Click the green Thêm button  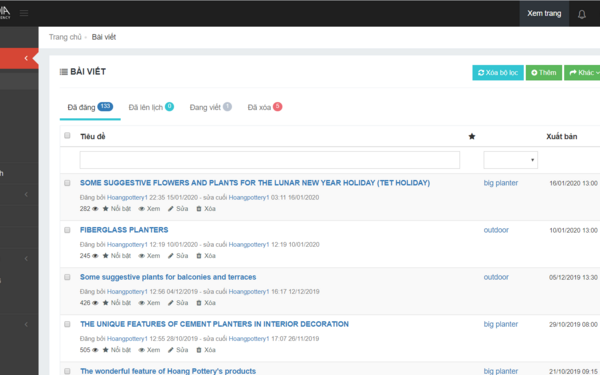pos(544,73)
